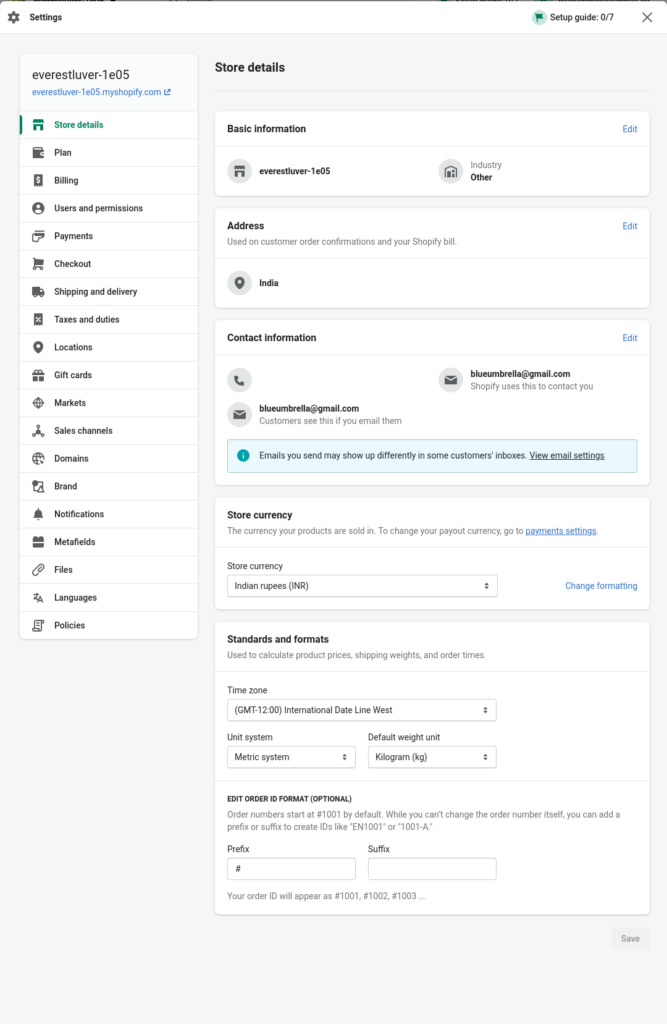This screenshot has height=1024, width=667.
Task: Click Change formatting link
Action: click(x=601, y=586)
